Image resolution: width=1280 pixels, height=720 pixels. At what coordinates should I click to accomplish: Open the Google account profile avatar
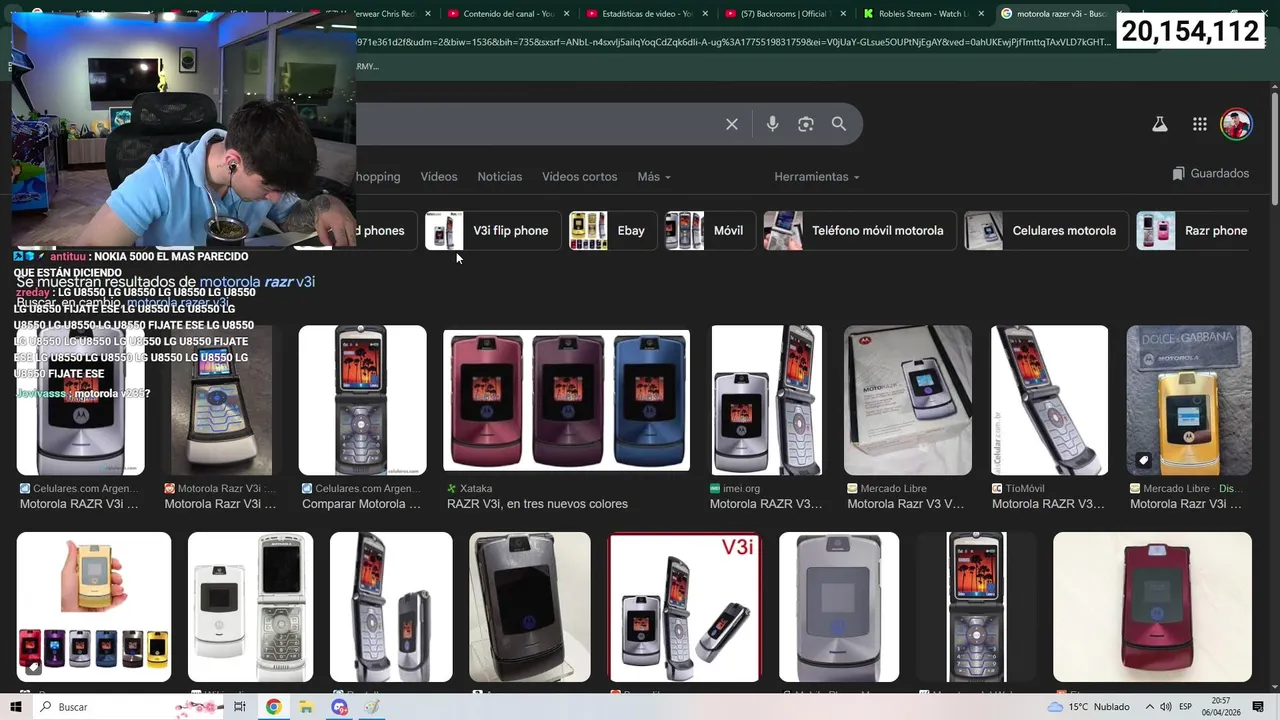click(x=1237, y=124)
